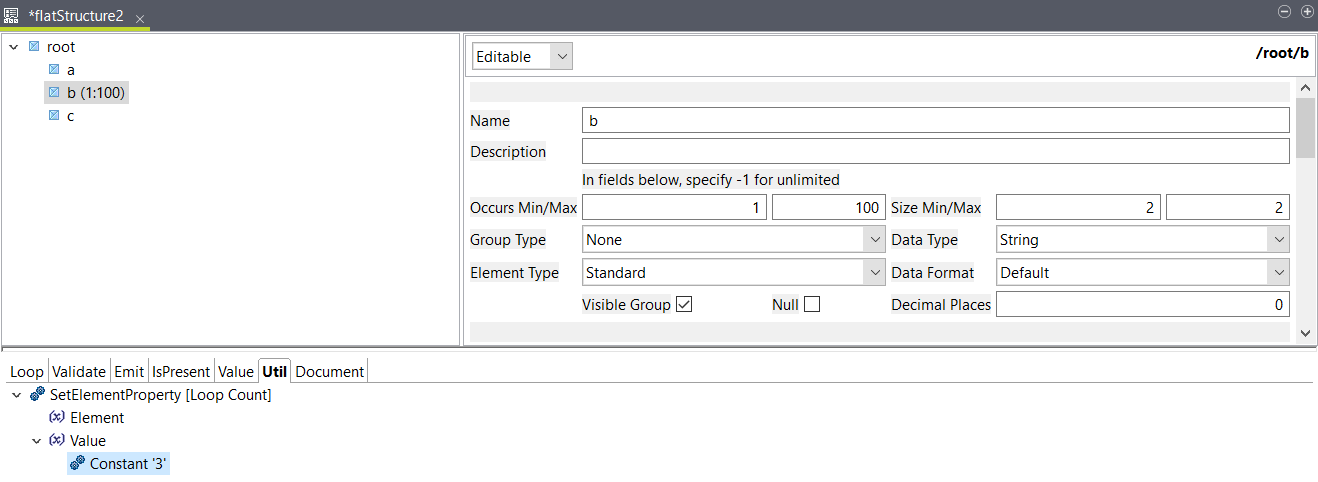1318x482 pixels.
Task: Click the Constant '3' function icon
Action: click(77, 464)
